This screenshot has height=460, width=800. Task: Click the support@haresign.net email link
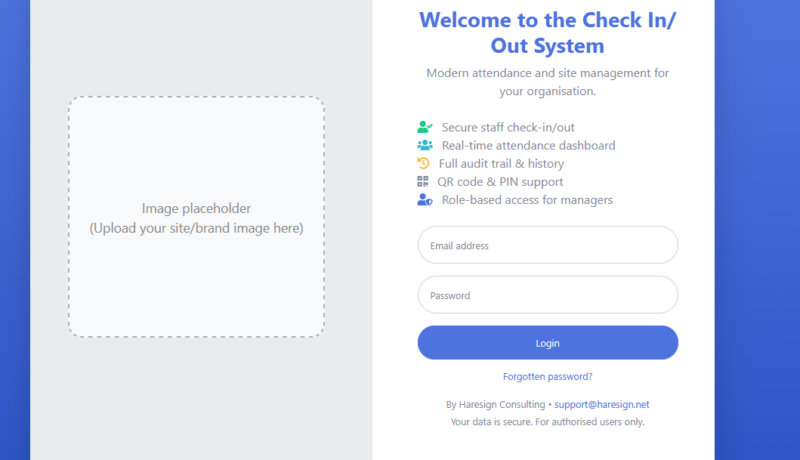pos(602,405)
